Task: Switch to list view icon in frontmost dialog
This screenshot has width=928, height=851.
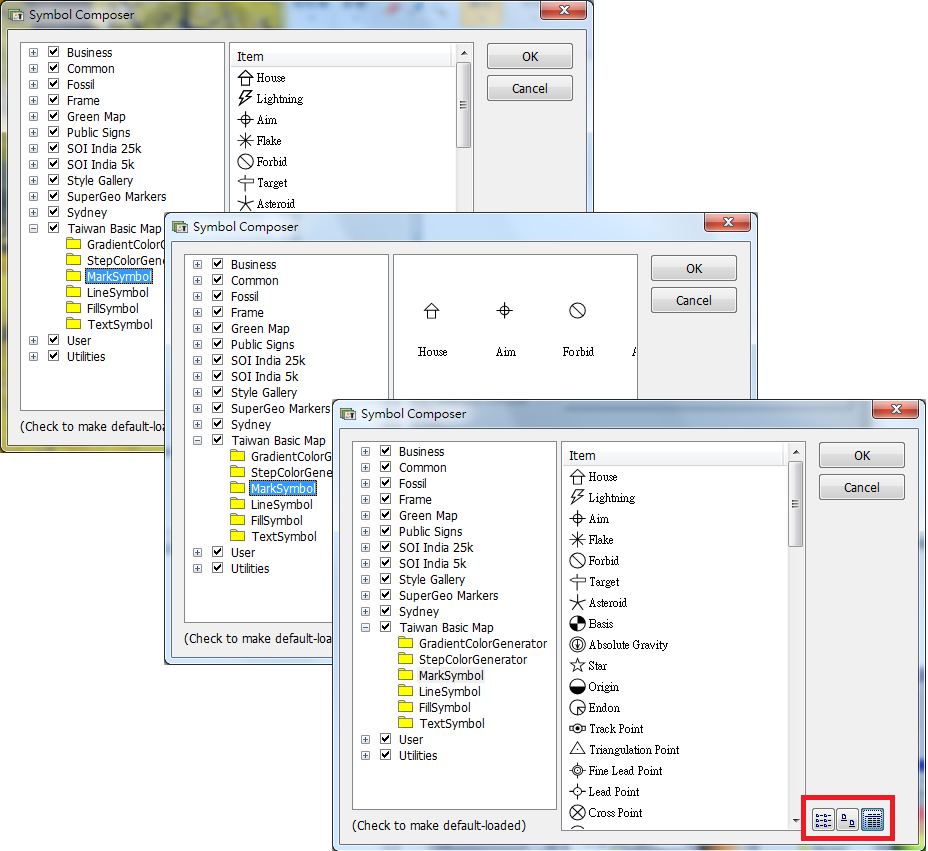Action: [x=823, y=821]
